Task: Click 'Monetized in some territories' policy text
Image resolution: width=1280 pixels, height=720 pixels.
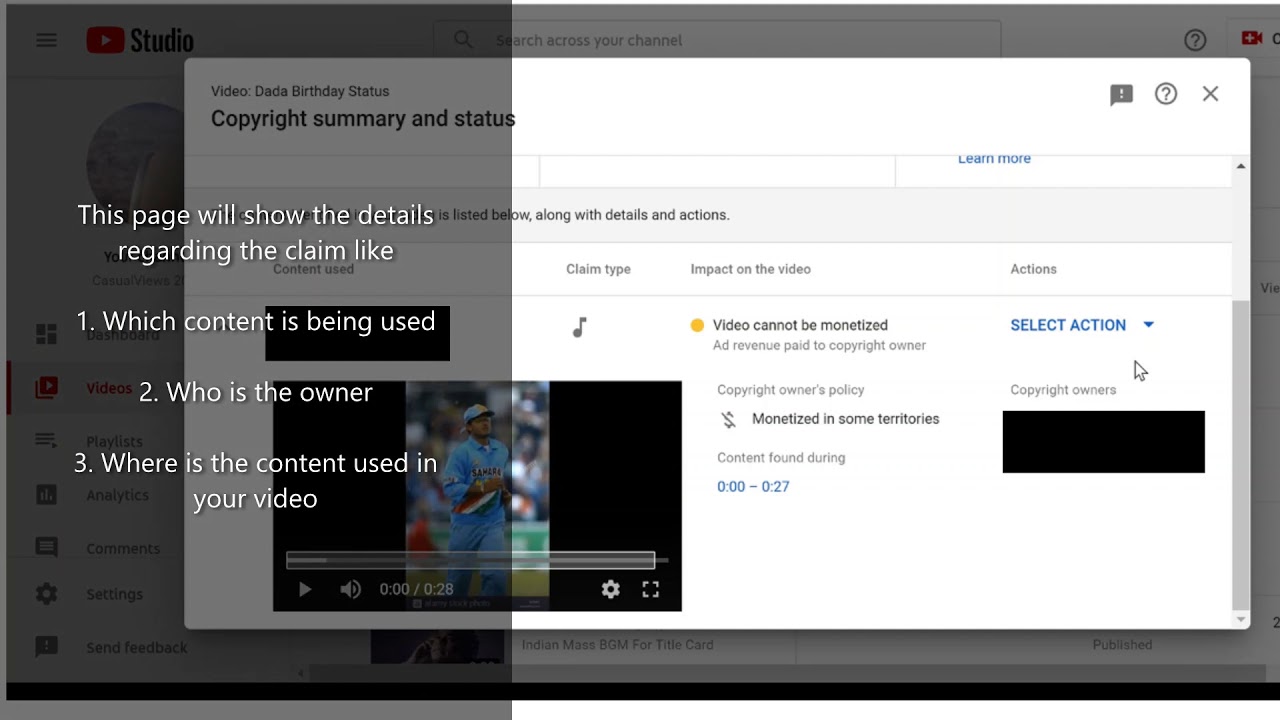Action: 845,419
